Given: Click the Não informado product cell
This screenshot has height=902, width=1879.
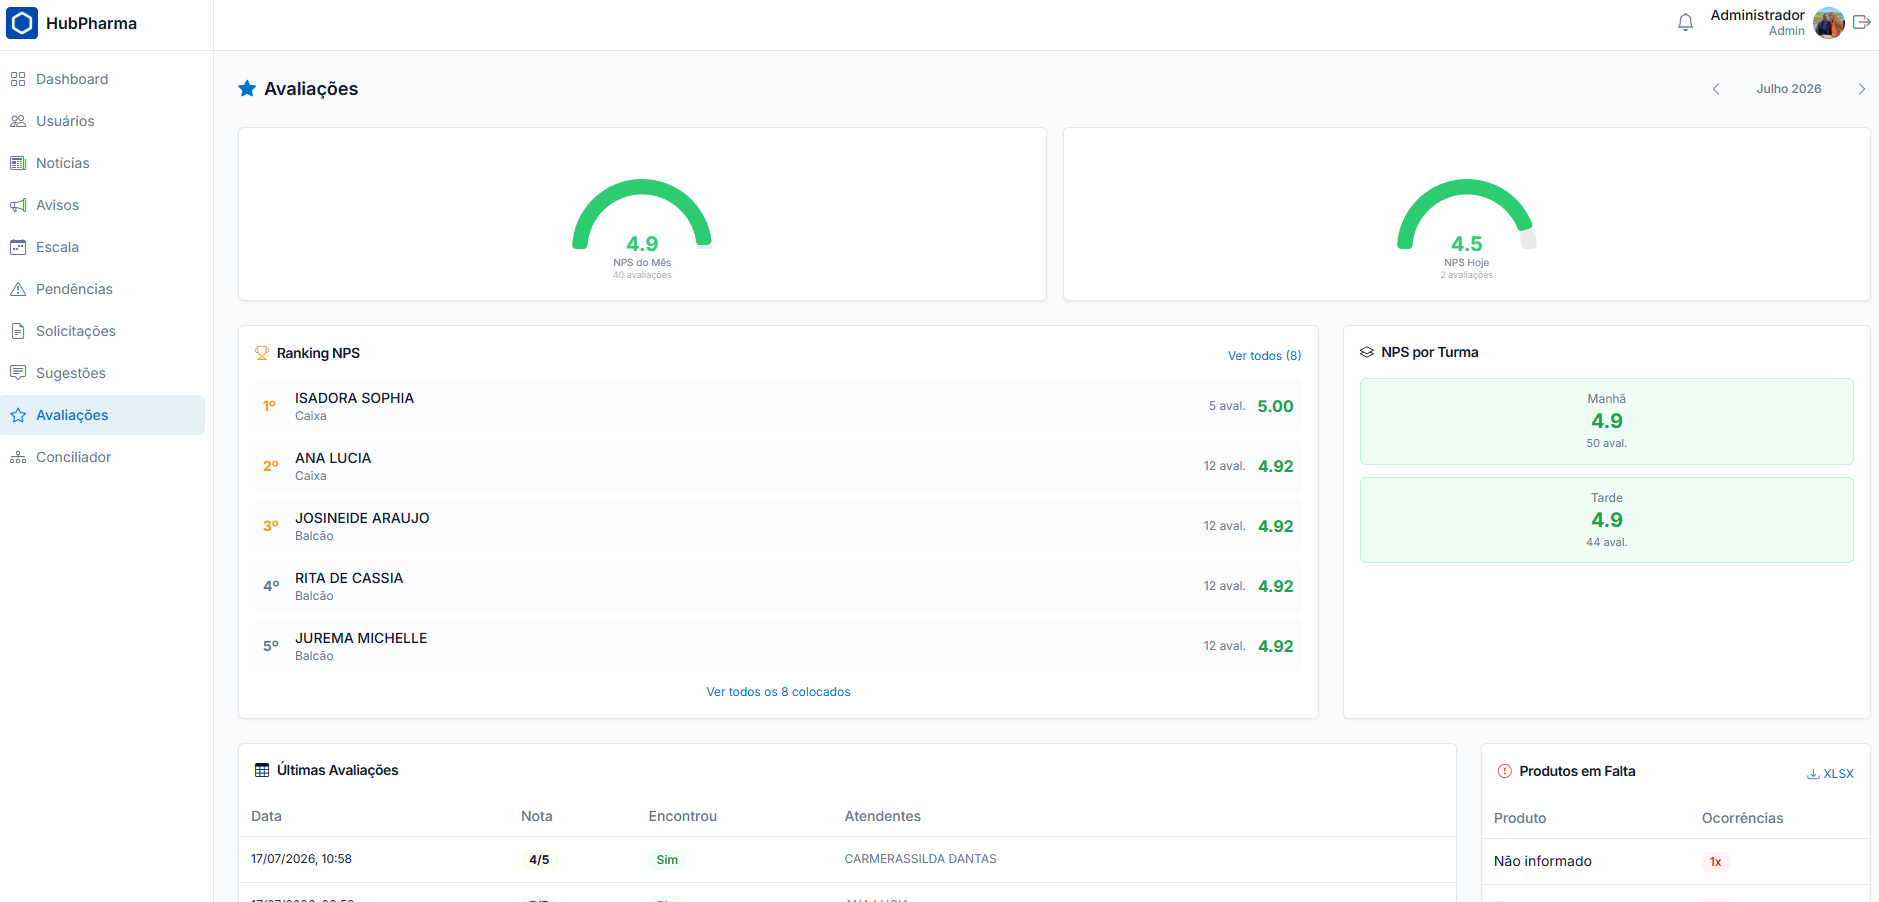Looking at the screenshot, I should tap(1542, 861).
